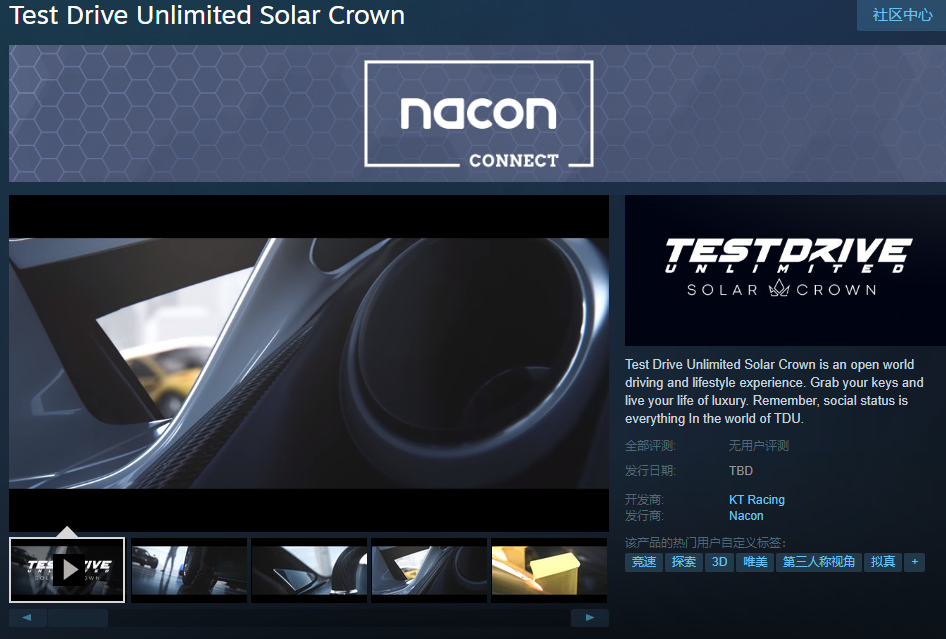
Task: Play the trailer video thumbnail
Action: pyautogui.click(x=67, y=570)
